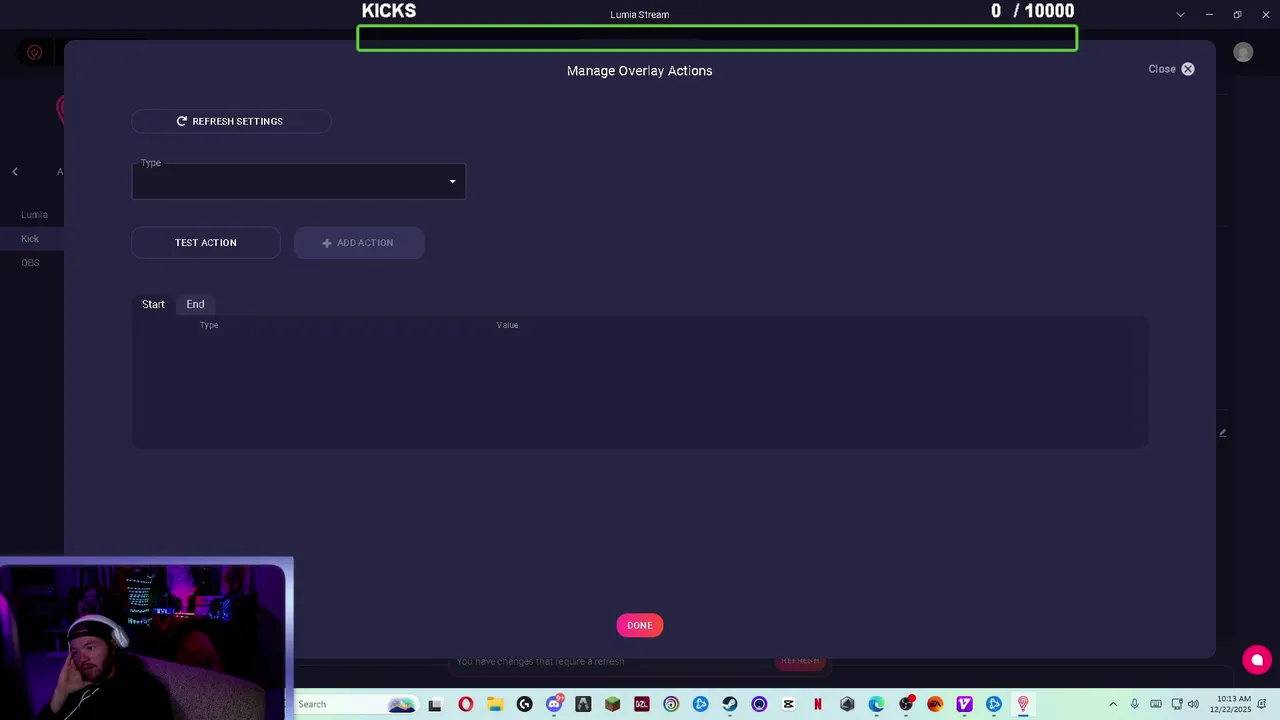Open Discord from taskbar
The height and width of the screenshot is (720, 1280).
pos(554,705)
